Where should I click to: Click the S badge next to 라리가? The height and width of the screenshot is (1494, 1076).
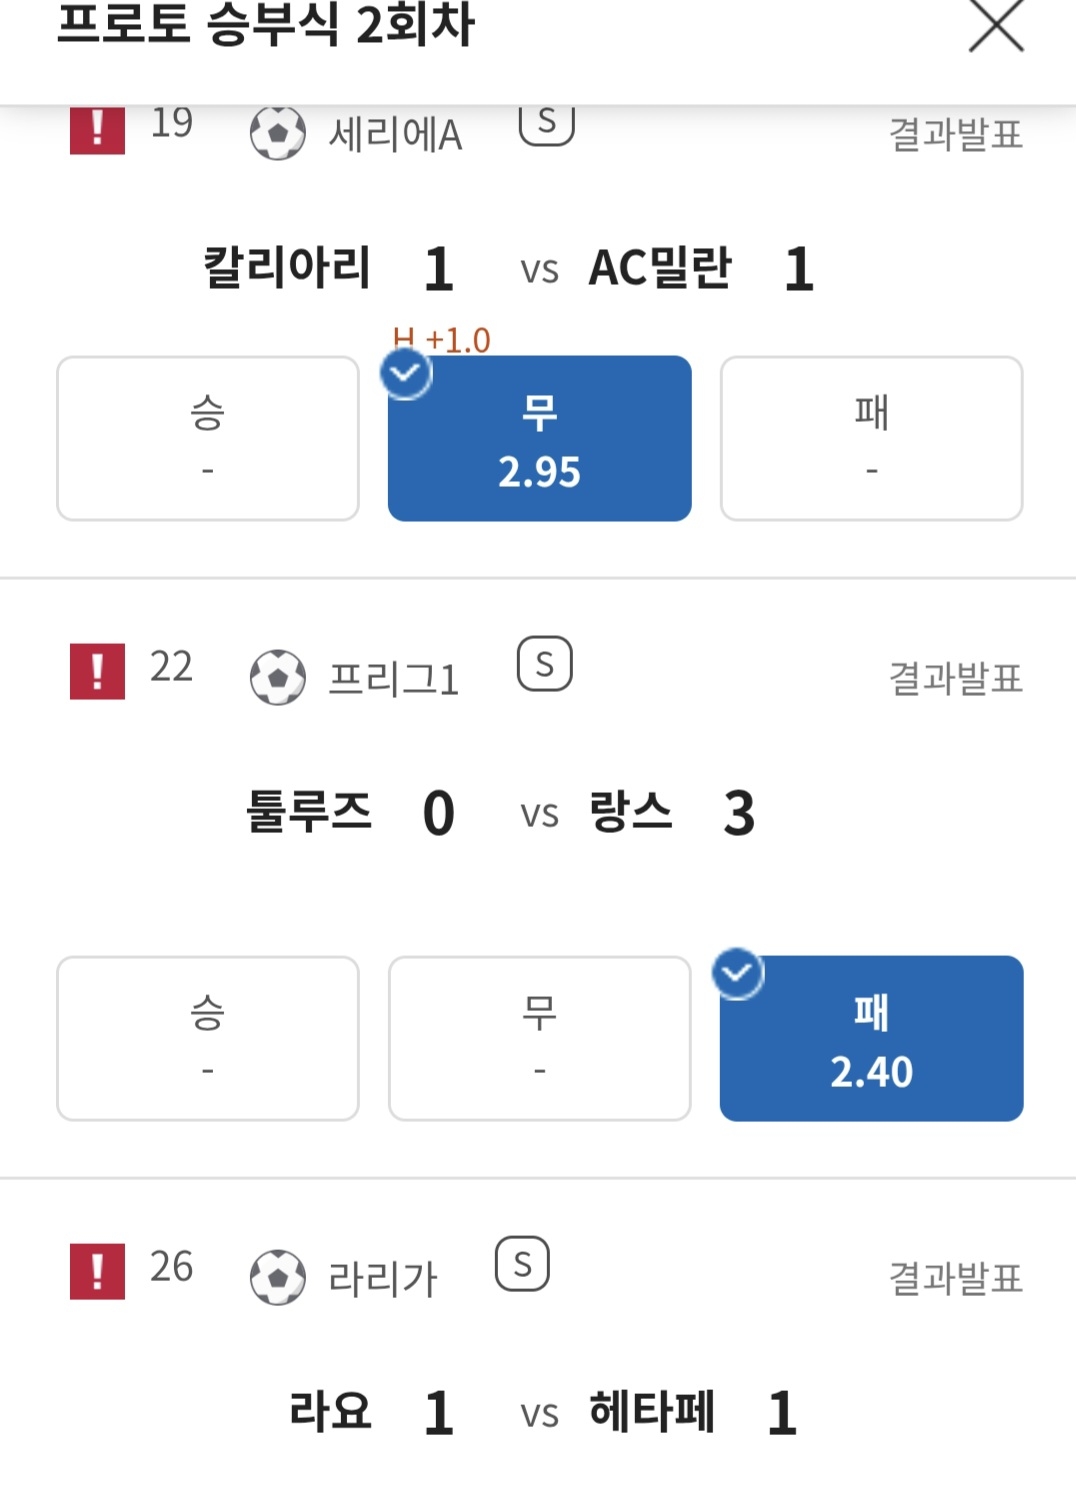(522, 1264)
